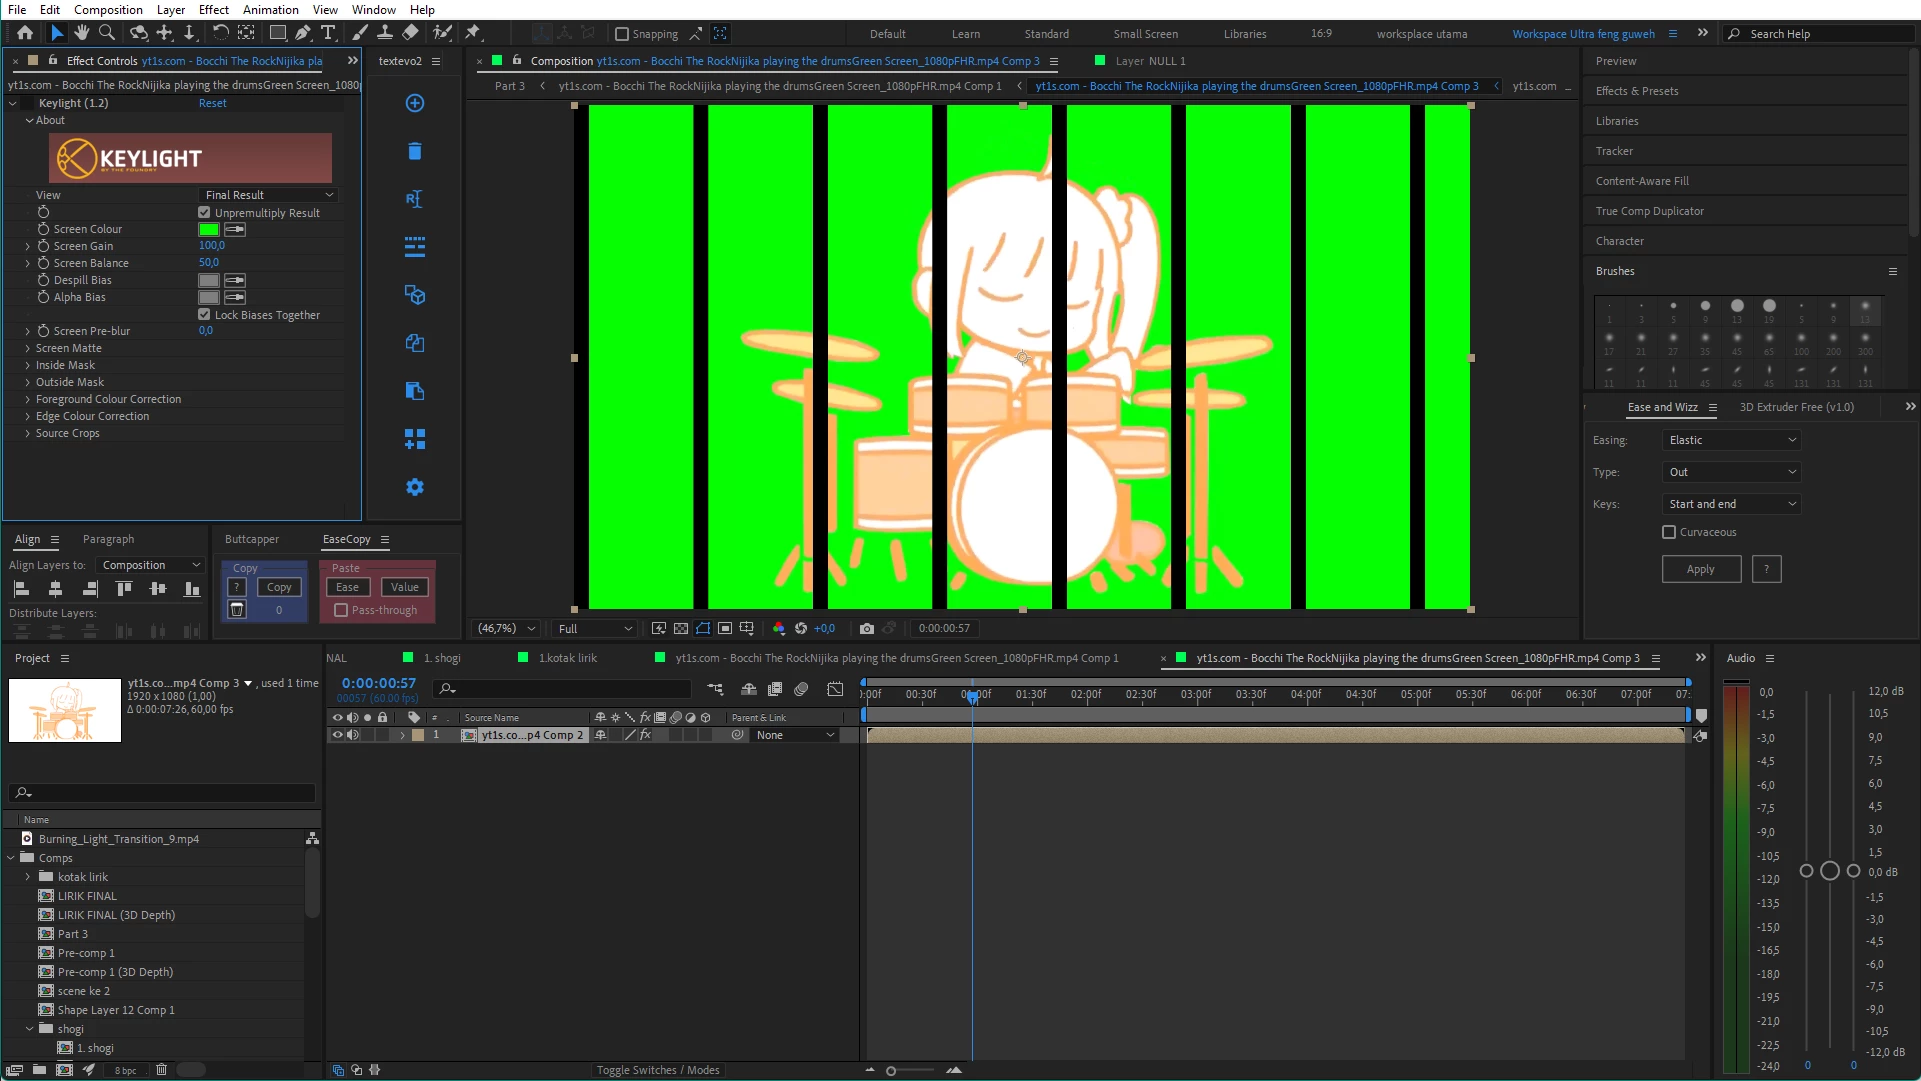Open the Keys dropdown showing Start and end
The width and height of the screenshot is (1921, 1081).
point(1731,504)
